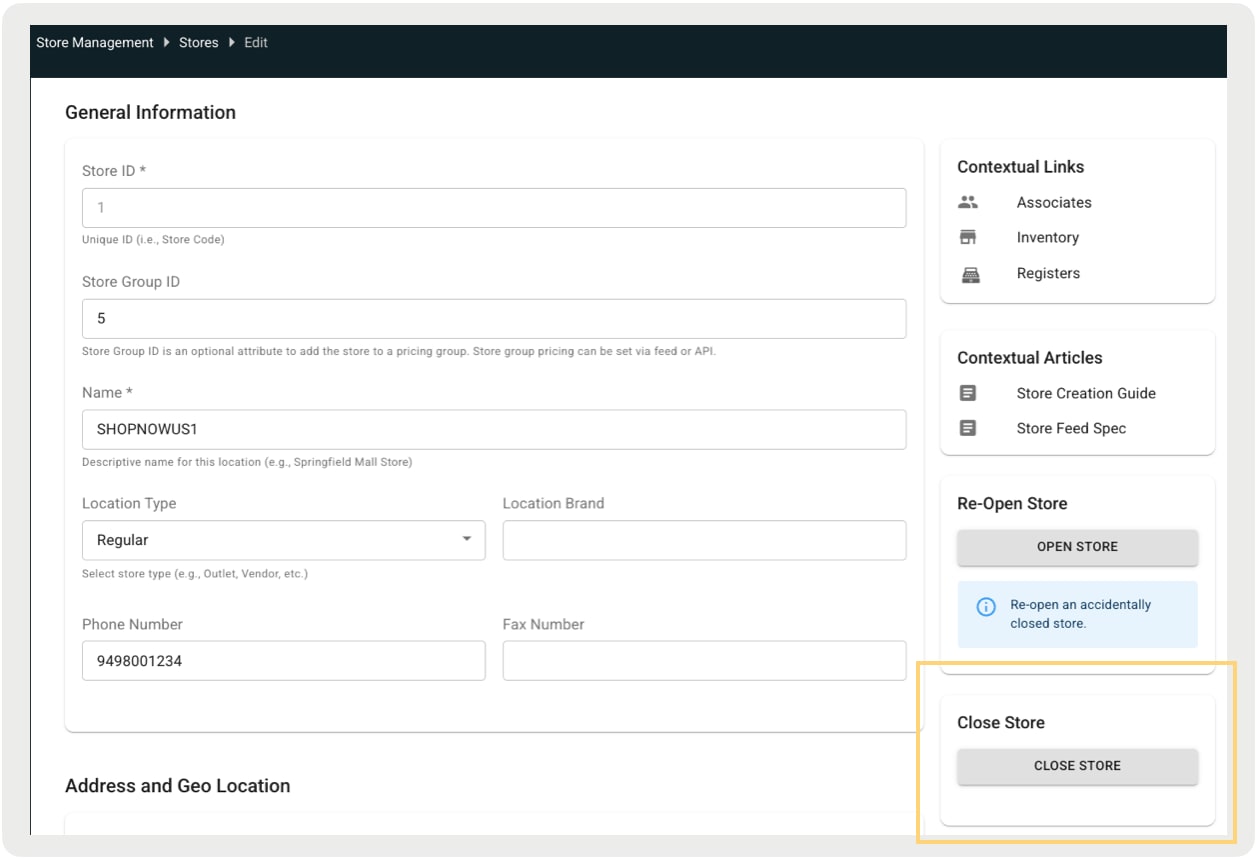Screen dimensions: 1260x858
Task: Open the Location Type dropdown arrow
Action: coord(466,540)
